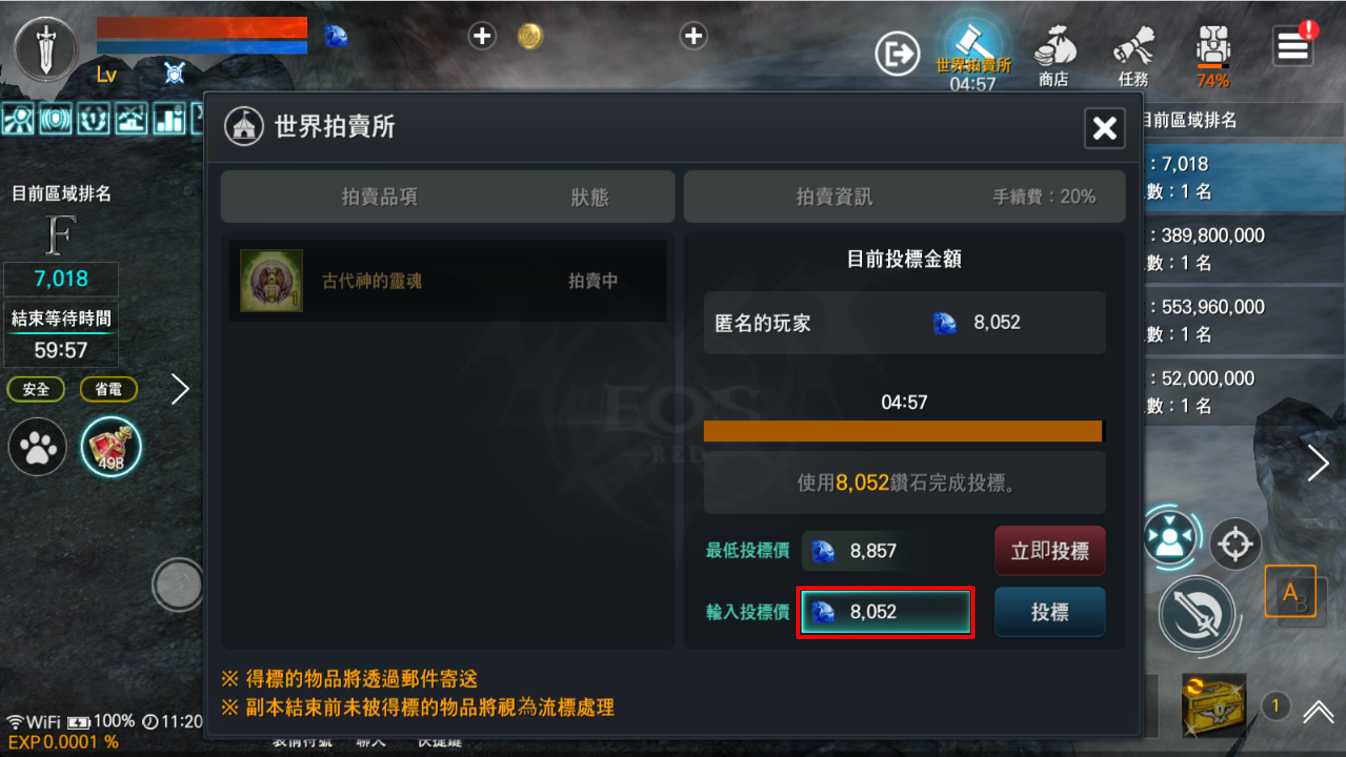This screenshot has height=757, width=1346.
Task: Expand the bottom-right double up chevron
Action: [x=1318, y=711]
